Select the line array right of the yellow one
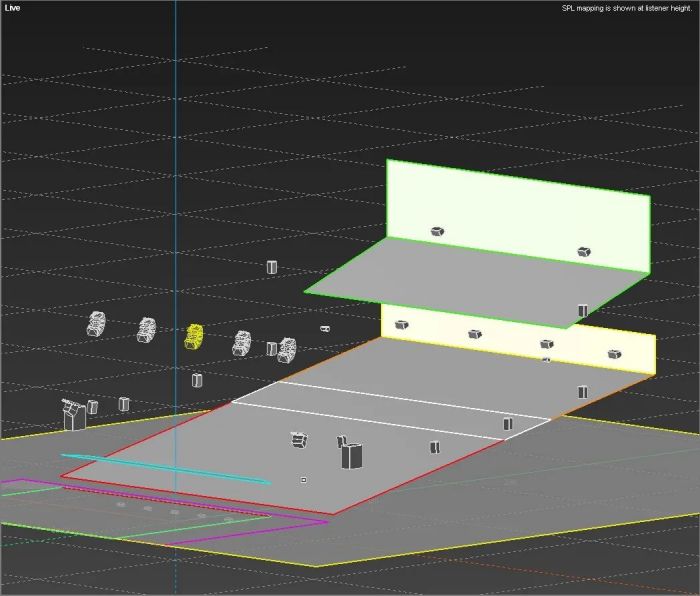 241,344
